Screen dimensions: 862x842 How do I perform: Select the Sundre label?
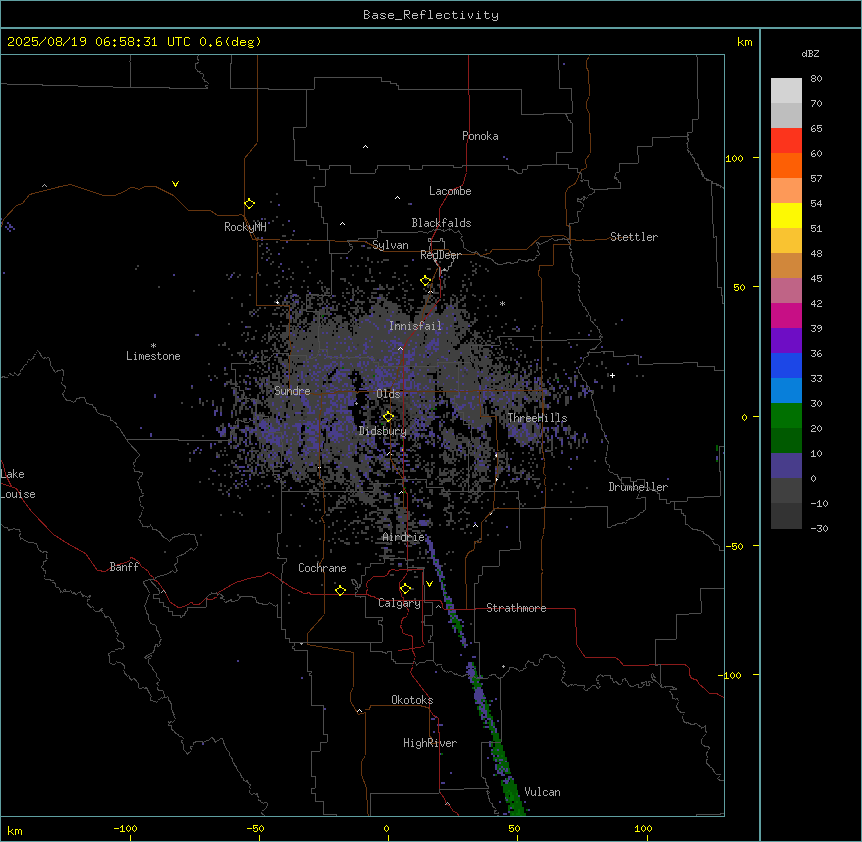[x=292, y=391]
